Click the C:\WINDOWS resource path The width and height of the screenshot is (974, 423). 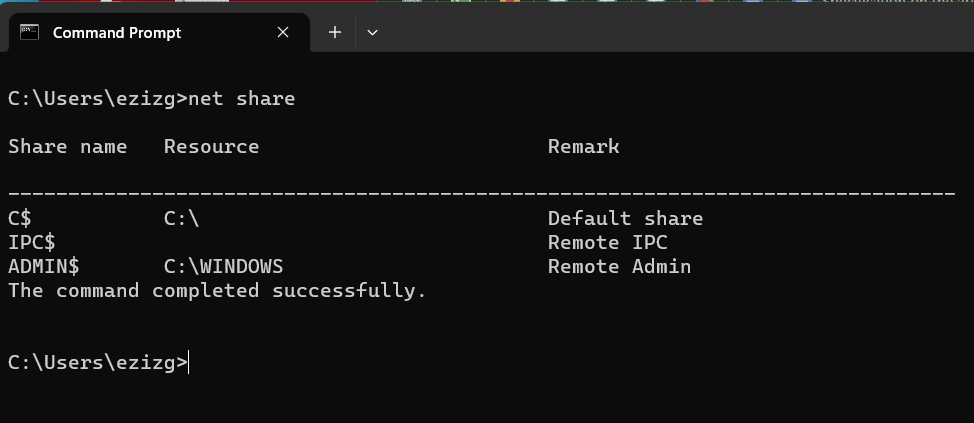click(x=223, y=266)
